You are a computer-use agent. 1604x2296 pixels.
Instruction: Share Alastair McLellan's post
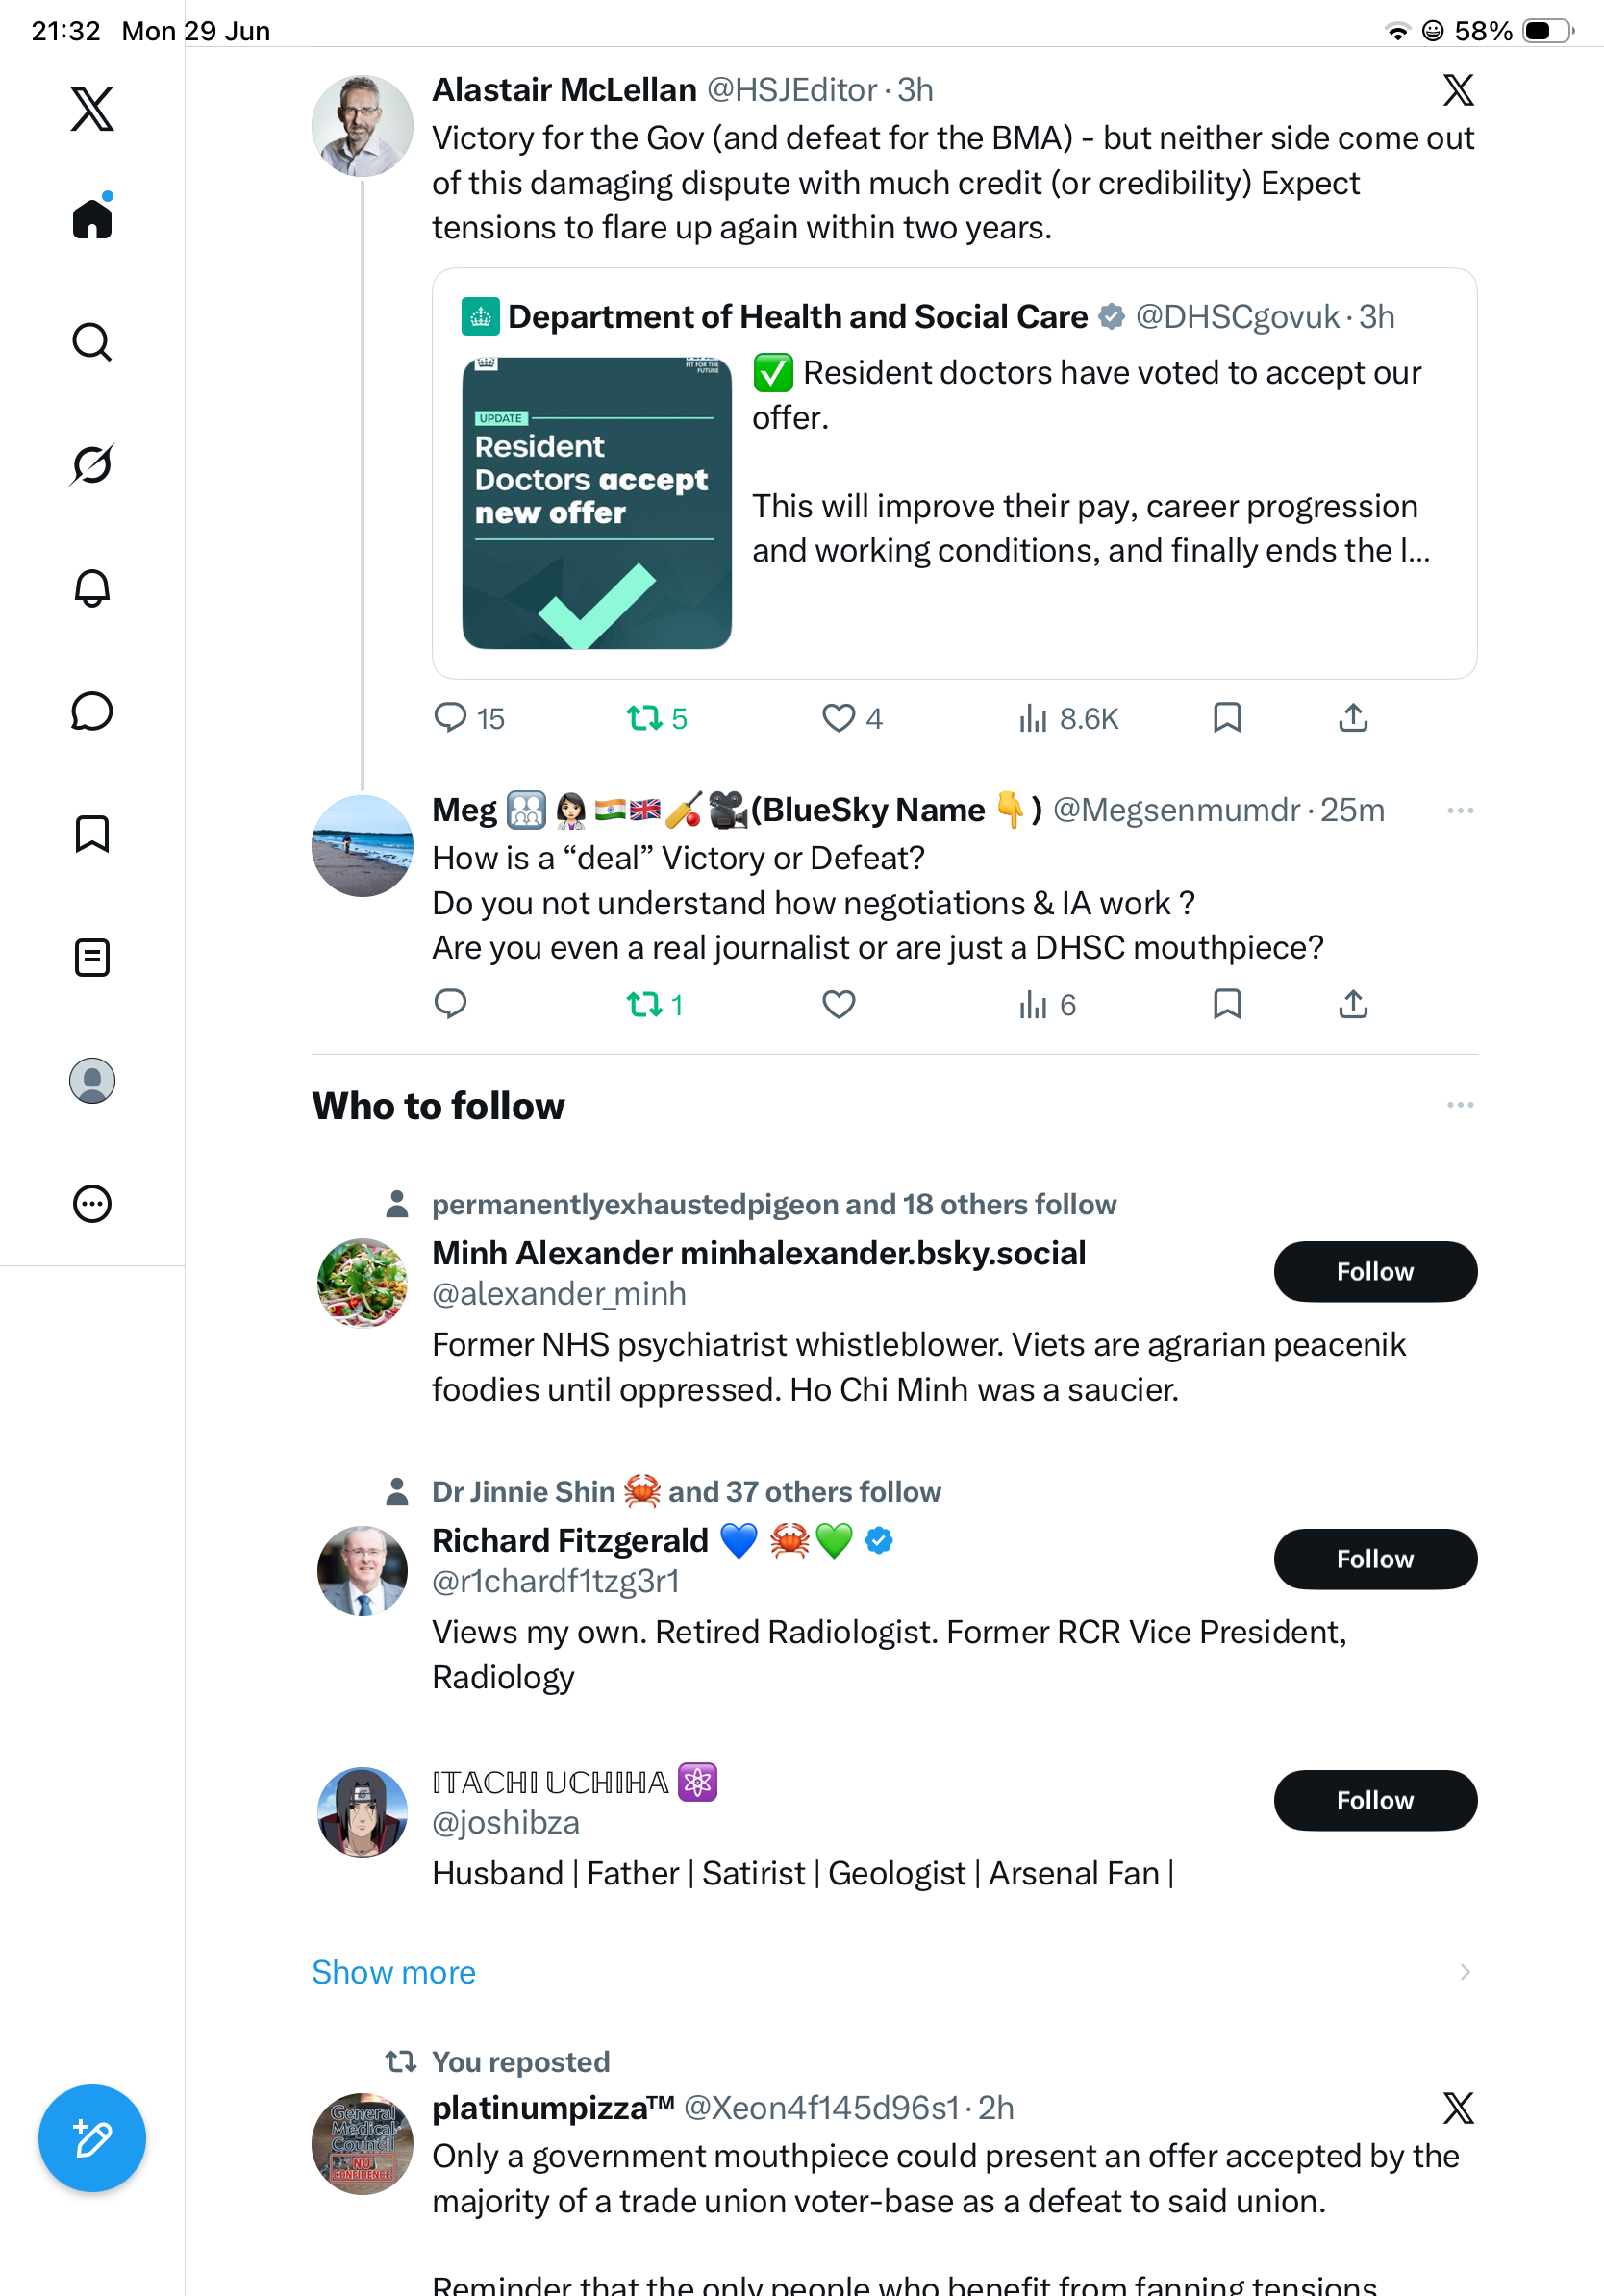[x=1353, y=718]
